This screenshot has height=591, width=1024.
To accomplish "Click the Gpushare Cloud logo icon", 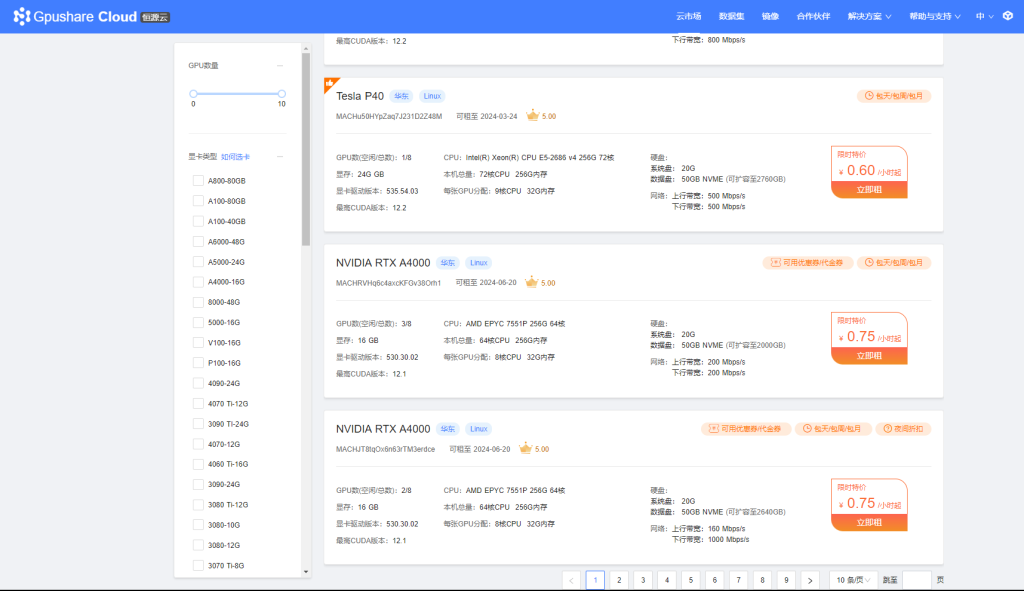I will pyautogui.click(x=22, y=16).
